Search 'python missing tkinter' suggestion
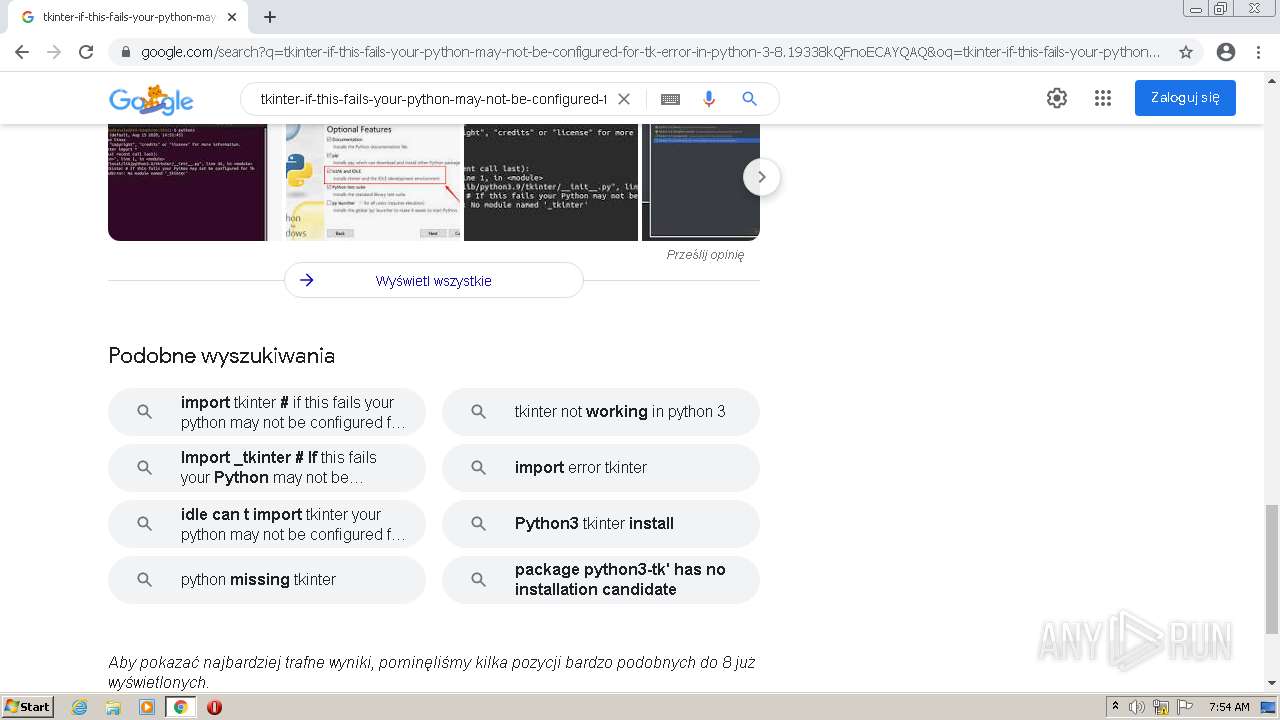This screenshot has height=720, width=1280. [267, 580]
